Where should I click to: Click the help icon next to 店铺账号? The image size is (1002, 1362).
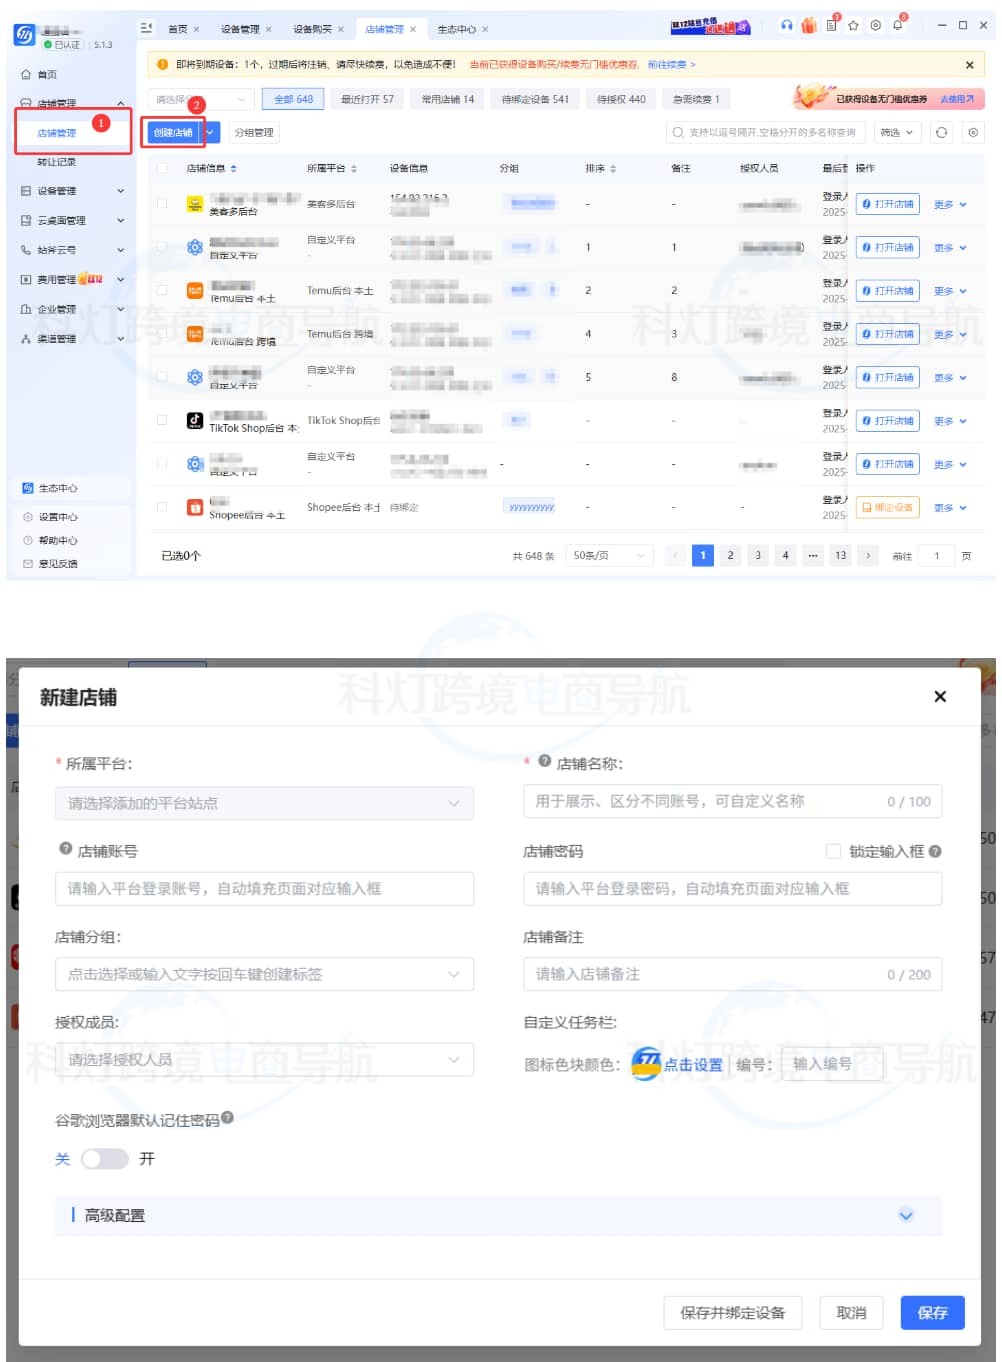(65, 849)
